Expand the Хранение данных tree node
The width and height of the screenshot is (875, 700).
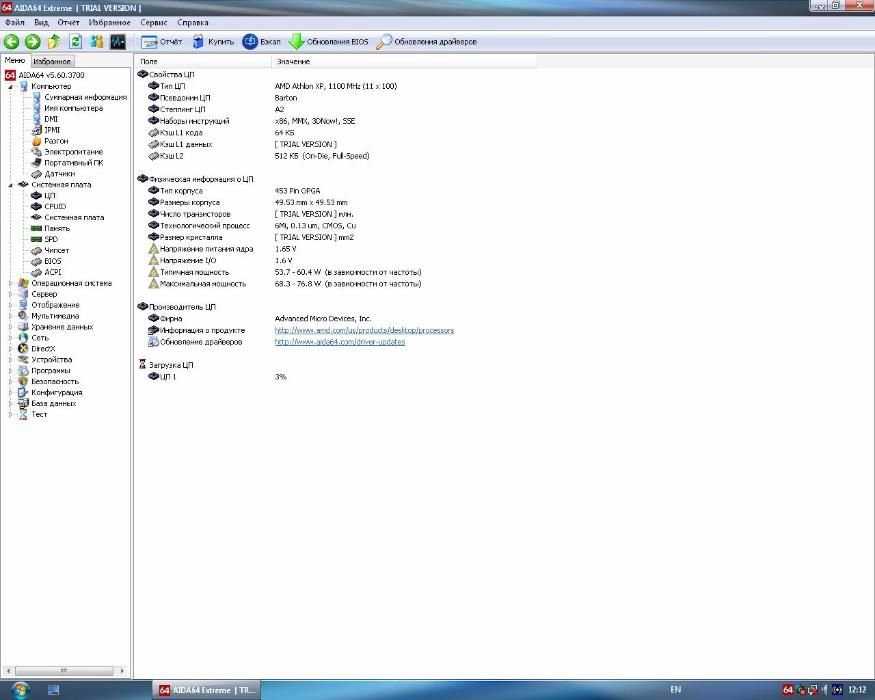[x=11, y=327]
